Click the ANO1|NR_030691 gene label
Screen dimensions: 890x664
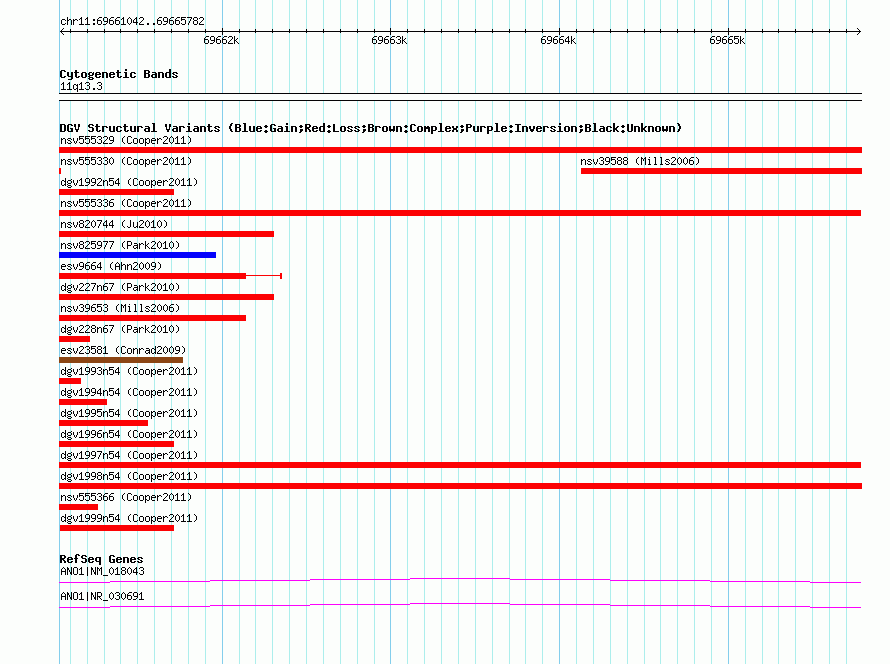point(102,596)
